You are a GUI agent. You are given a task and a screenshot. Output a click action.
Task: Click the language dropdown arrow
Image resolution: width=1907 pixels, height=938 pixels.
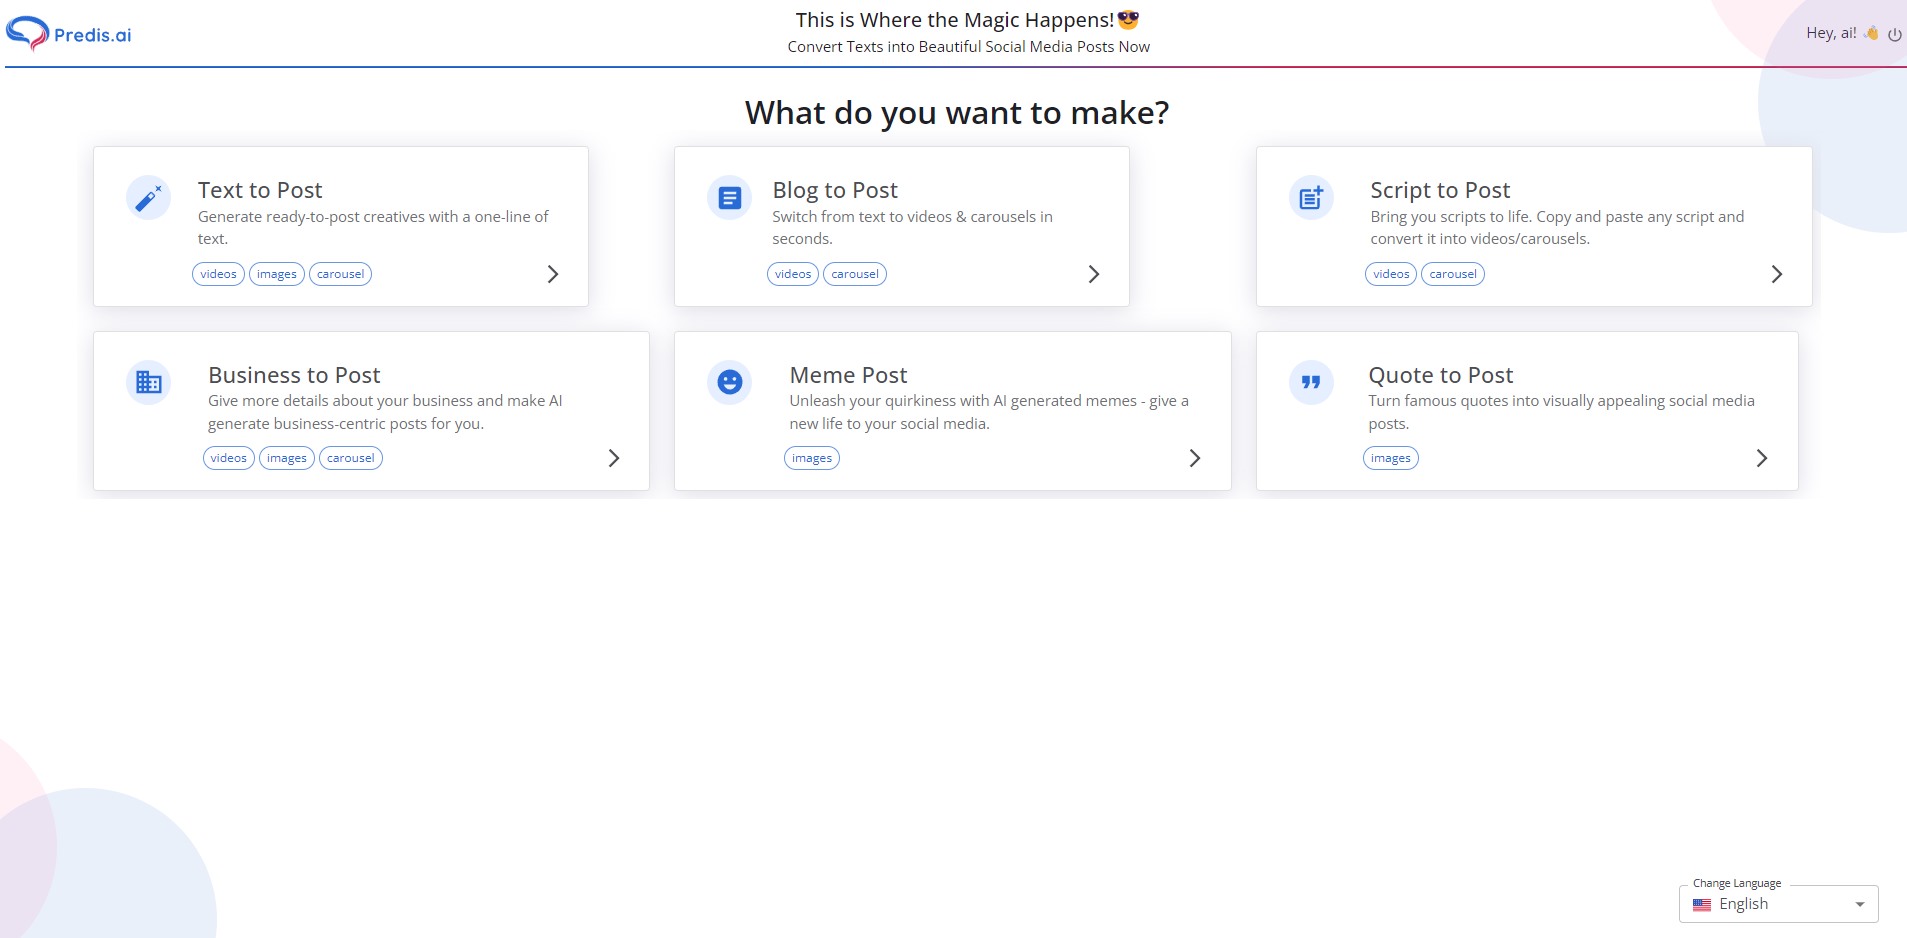pyautogui.click(x=1860, y=905)
